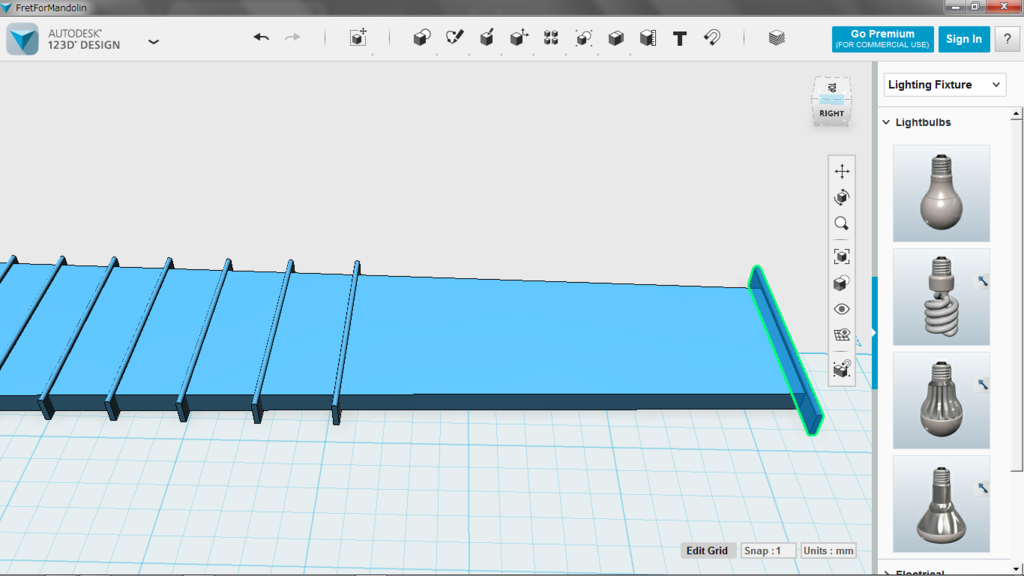Toggle grid visibility icon

tap(842, 335)
